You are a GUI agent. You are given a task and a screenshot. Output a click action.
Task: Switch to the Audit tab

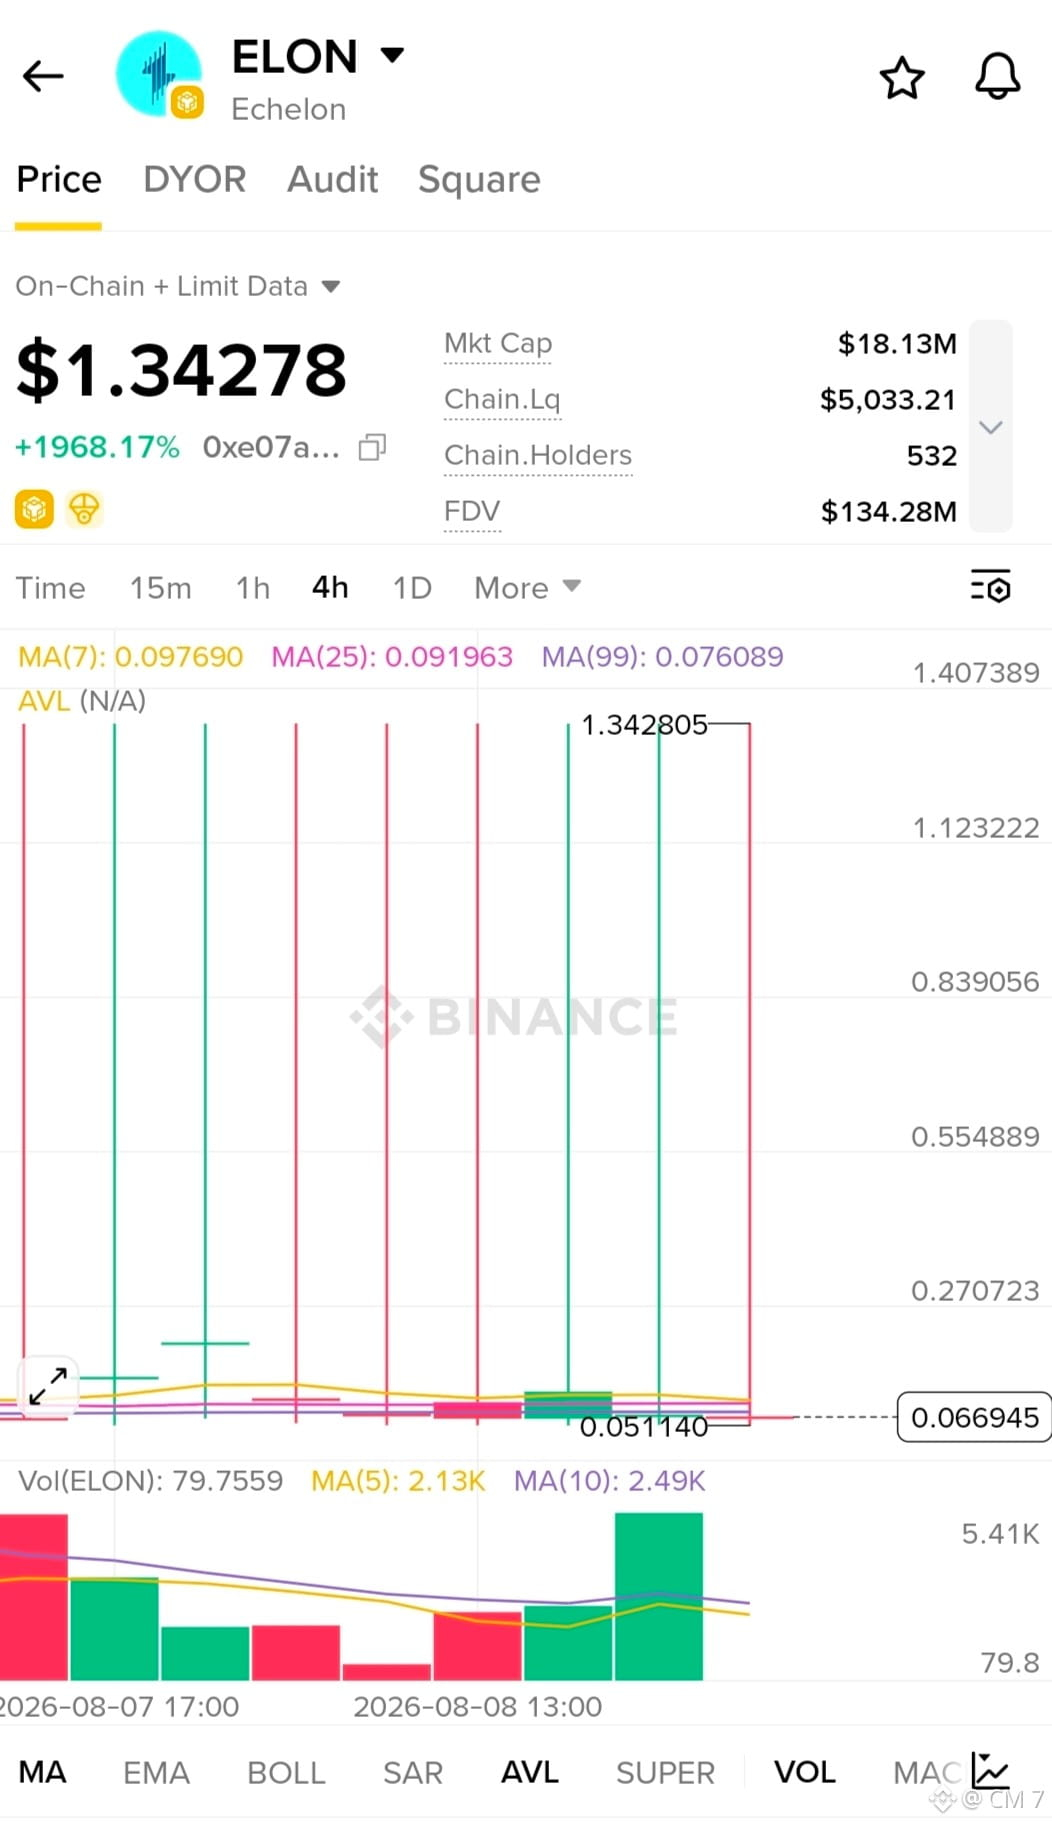[x=333, y=179]
